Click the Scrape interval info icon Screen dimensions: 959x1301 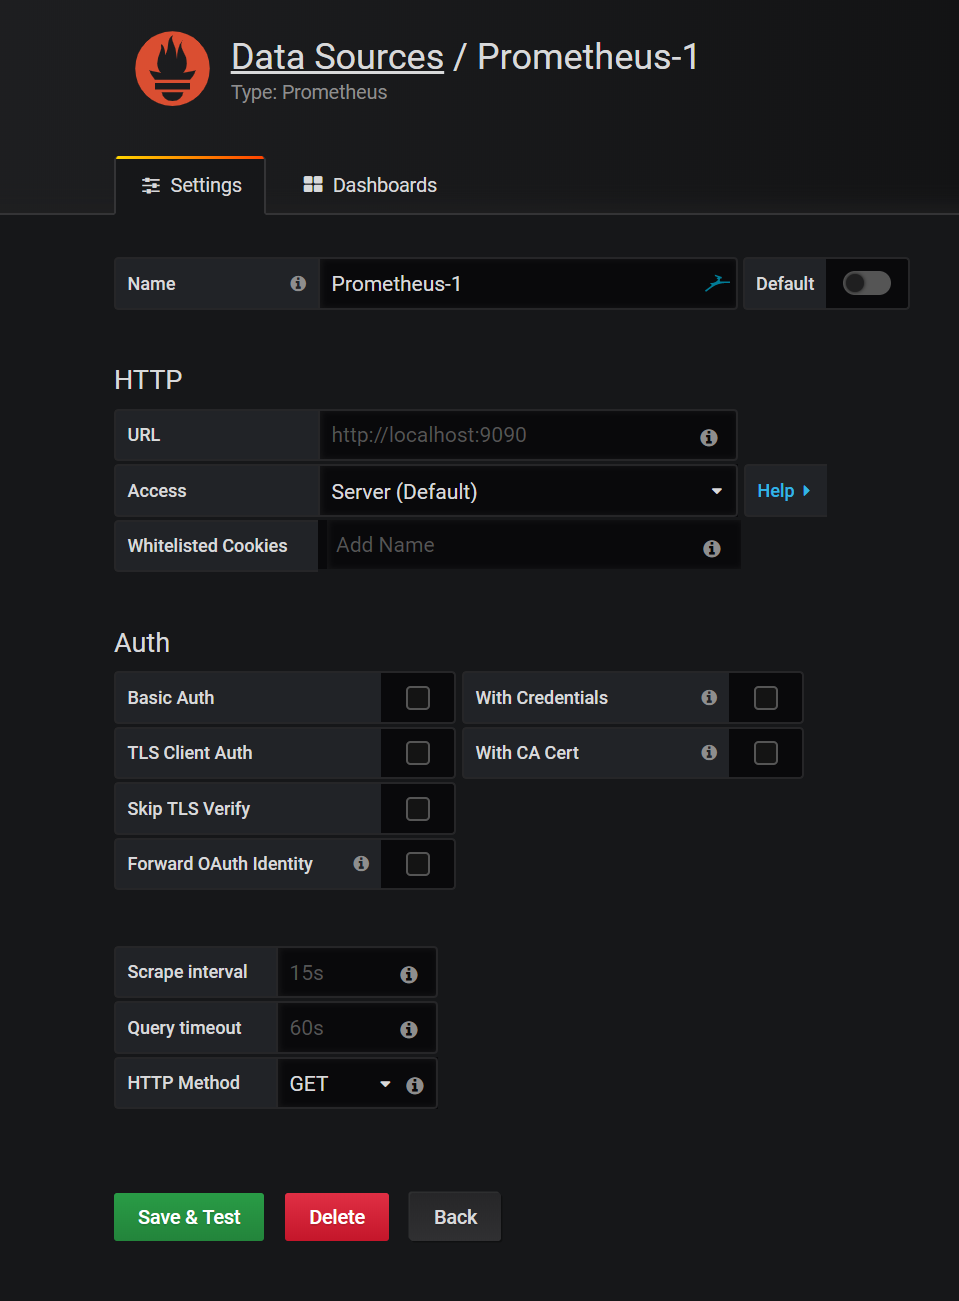point(409,974)
